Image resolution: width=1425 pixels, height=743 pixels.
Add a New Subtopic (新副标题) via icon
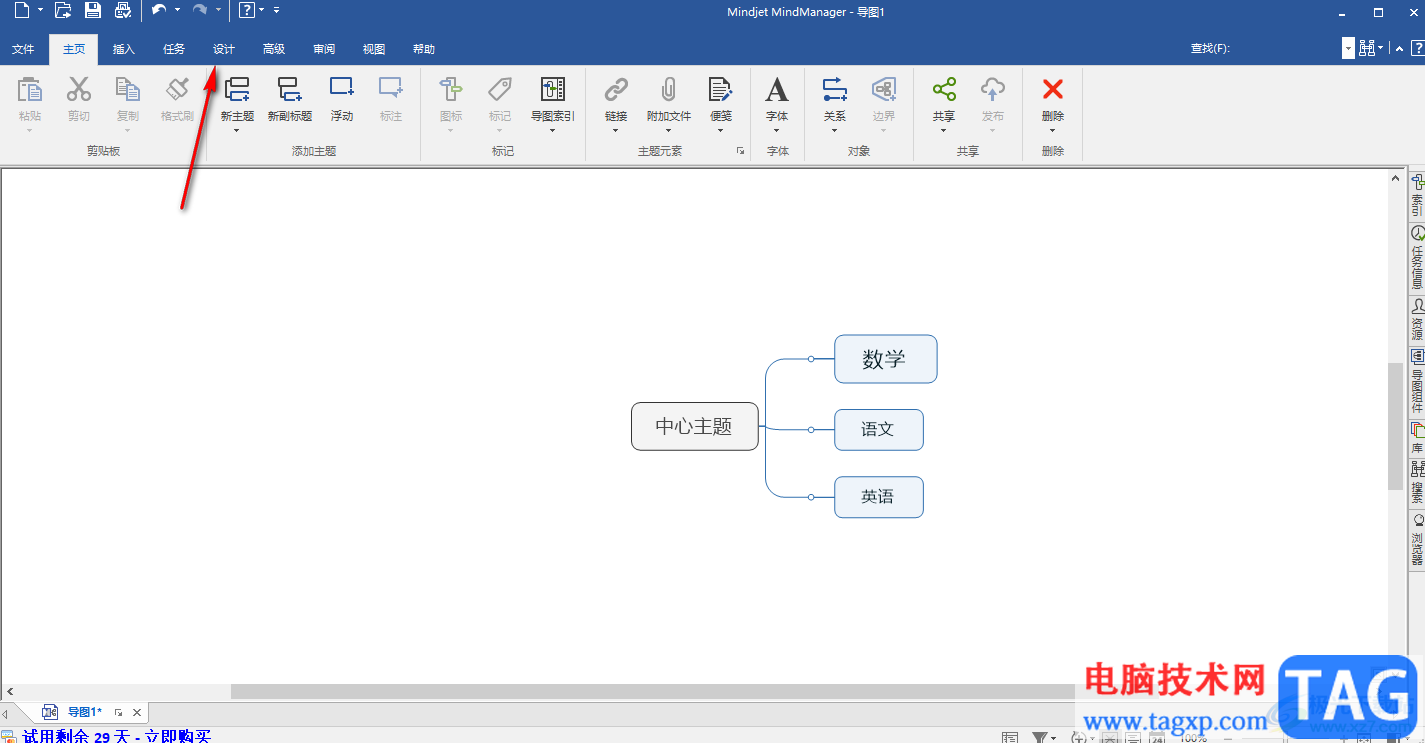289,90
